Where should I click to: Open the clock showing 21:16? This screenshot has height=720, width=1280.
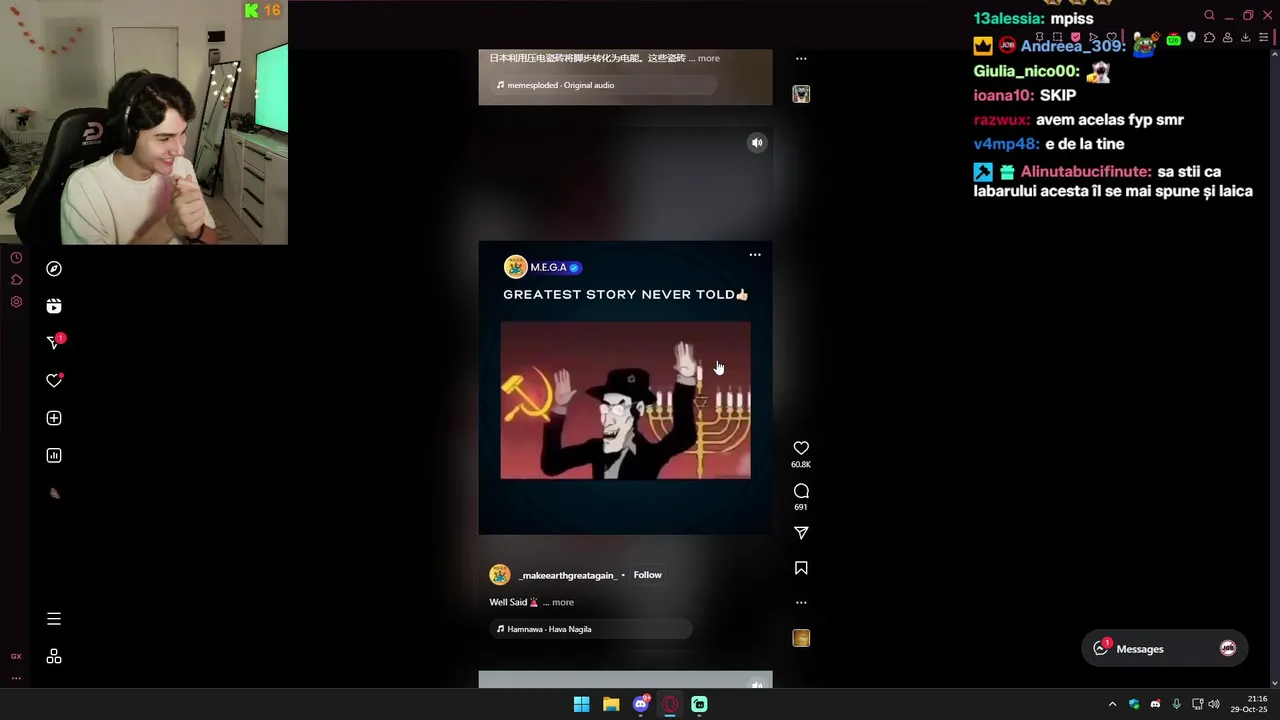1249,704
